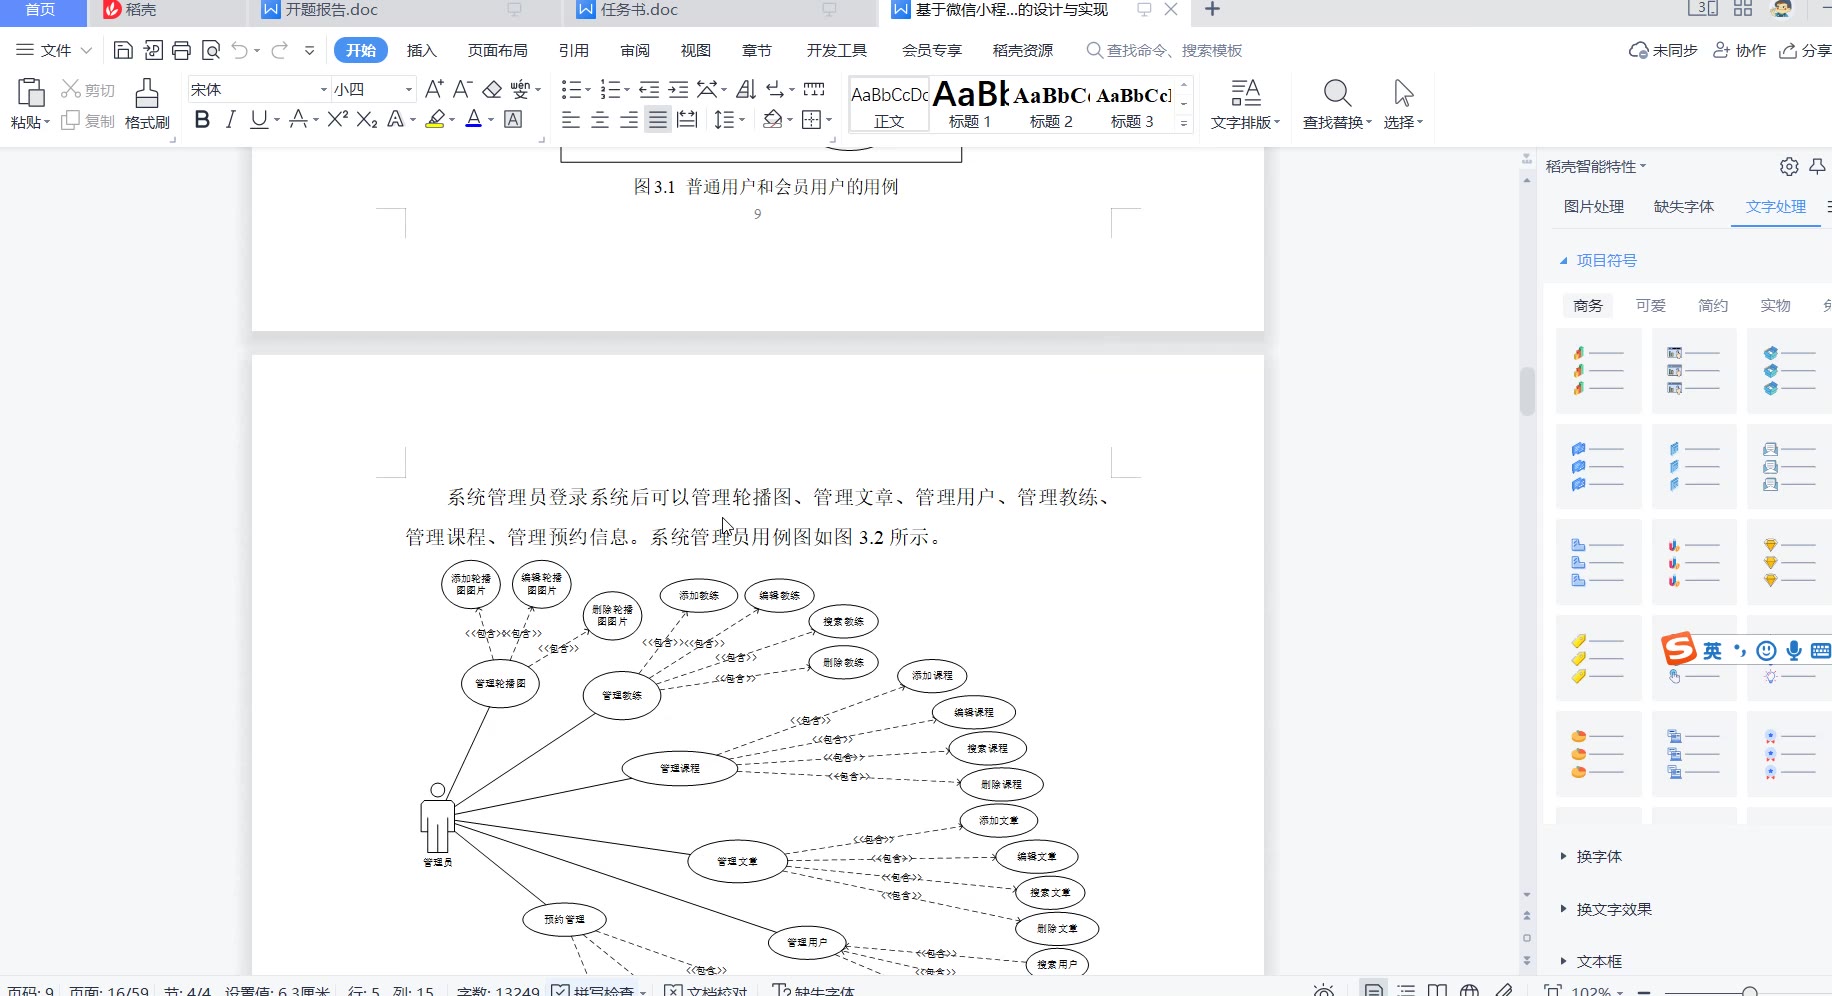Image resolution: width=1832 pixels, height=996 pixels.
Task: Click the print preview icon
Action: (x=210, y=50)
